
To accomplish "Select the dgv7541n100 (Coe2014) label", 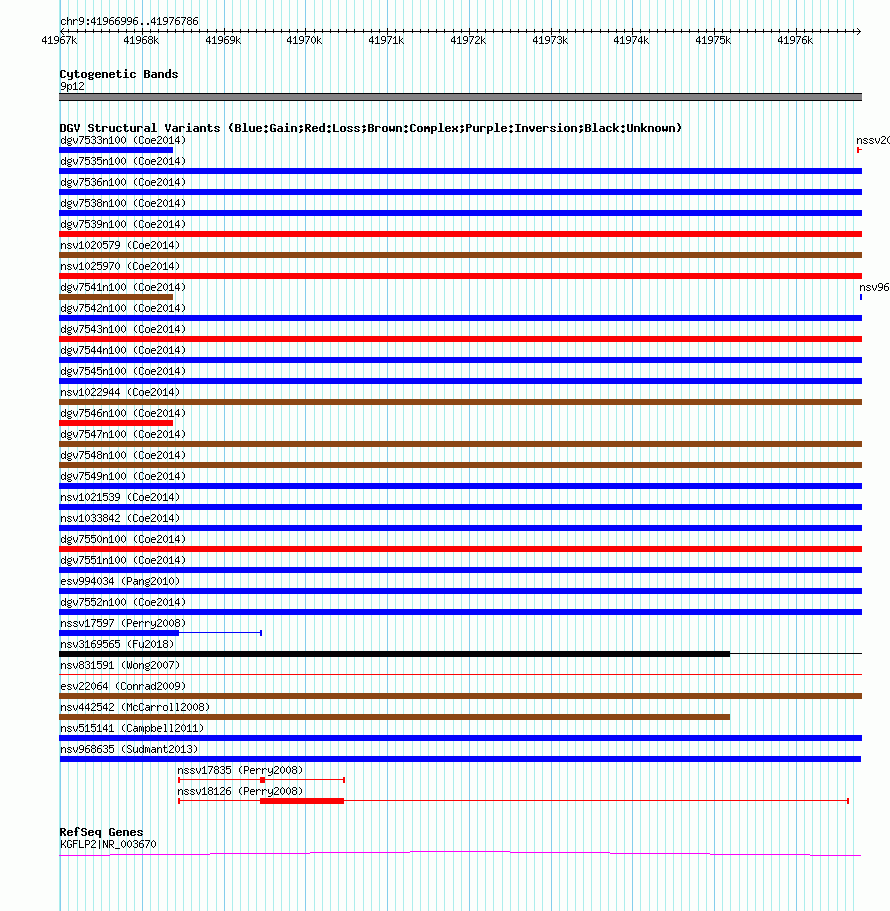I will pos(123,287).
